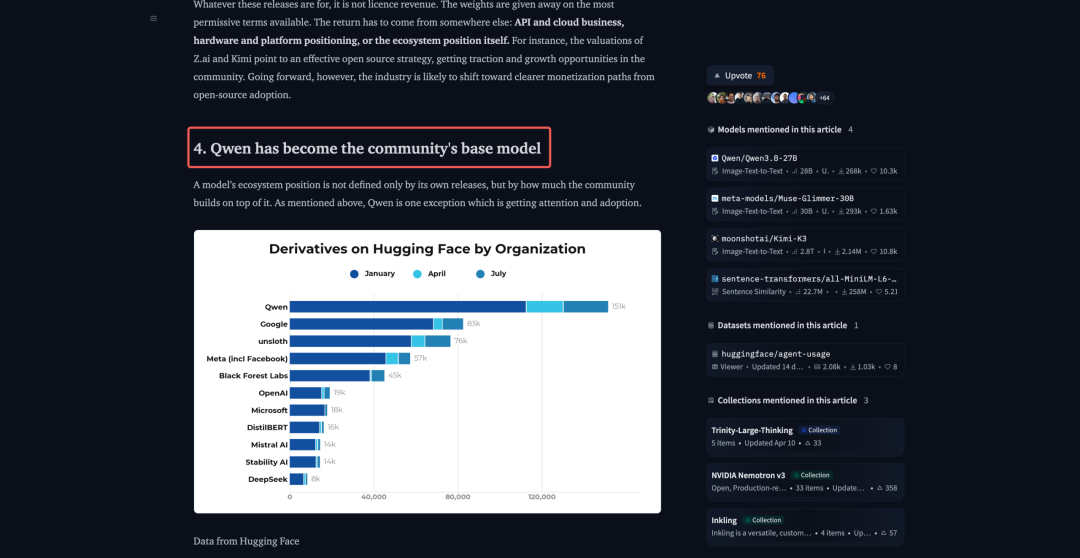Viewport: 1080px width, 558px height.
Task: Click the heart icon beside 8 likes
Action: 887,366
